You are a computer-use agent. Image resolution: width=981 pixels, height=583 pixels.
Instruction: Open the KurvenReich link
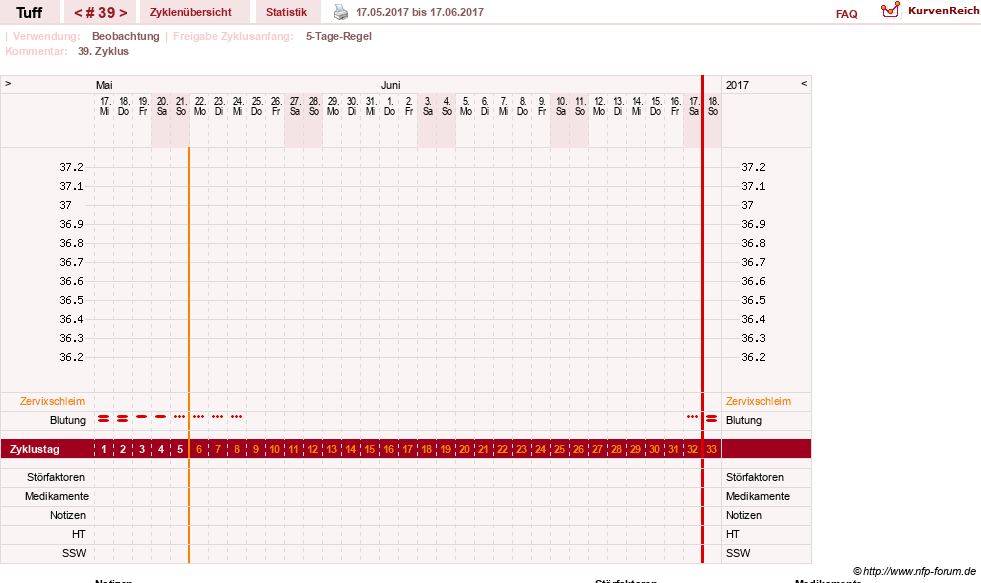943,11
